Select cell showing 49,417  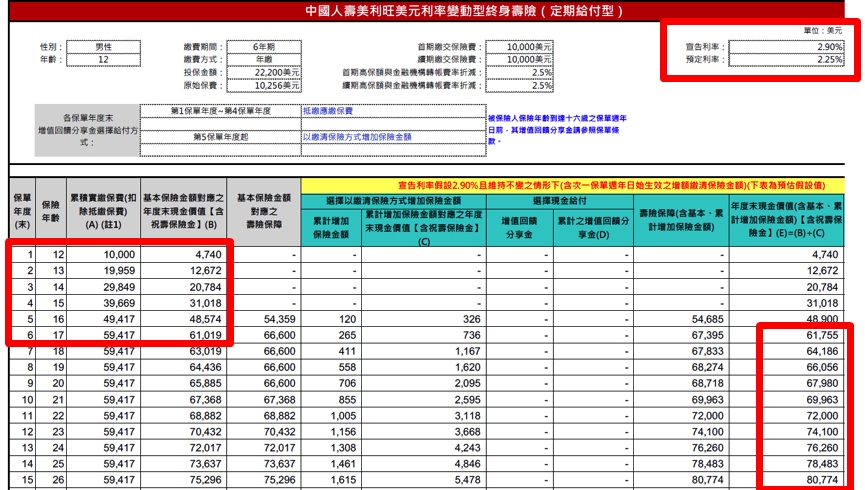[103, 319]
